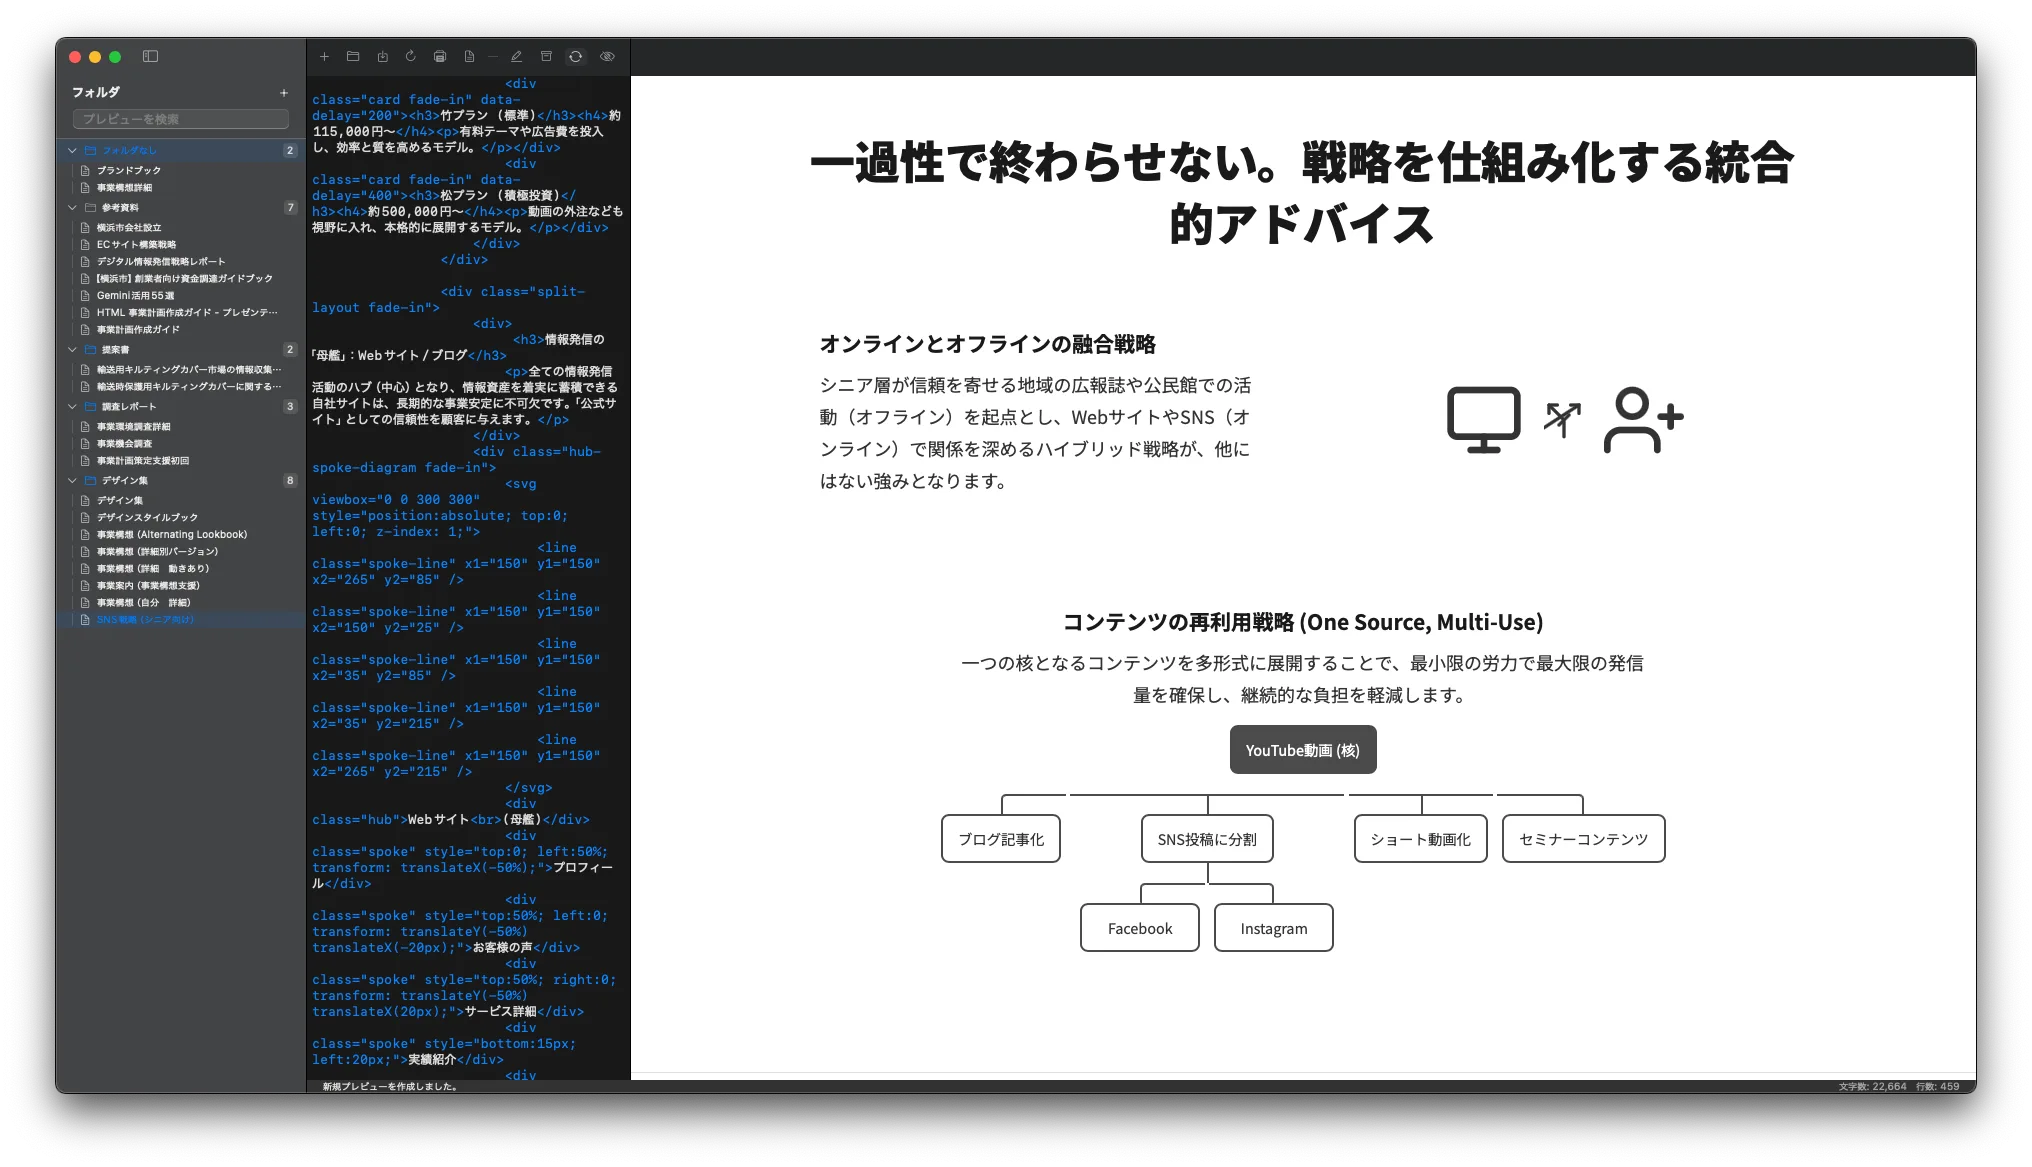
Task: Open the 事業構想 (詳細別バージョン) document
Action: coord(181,552)
